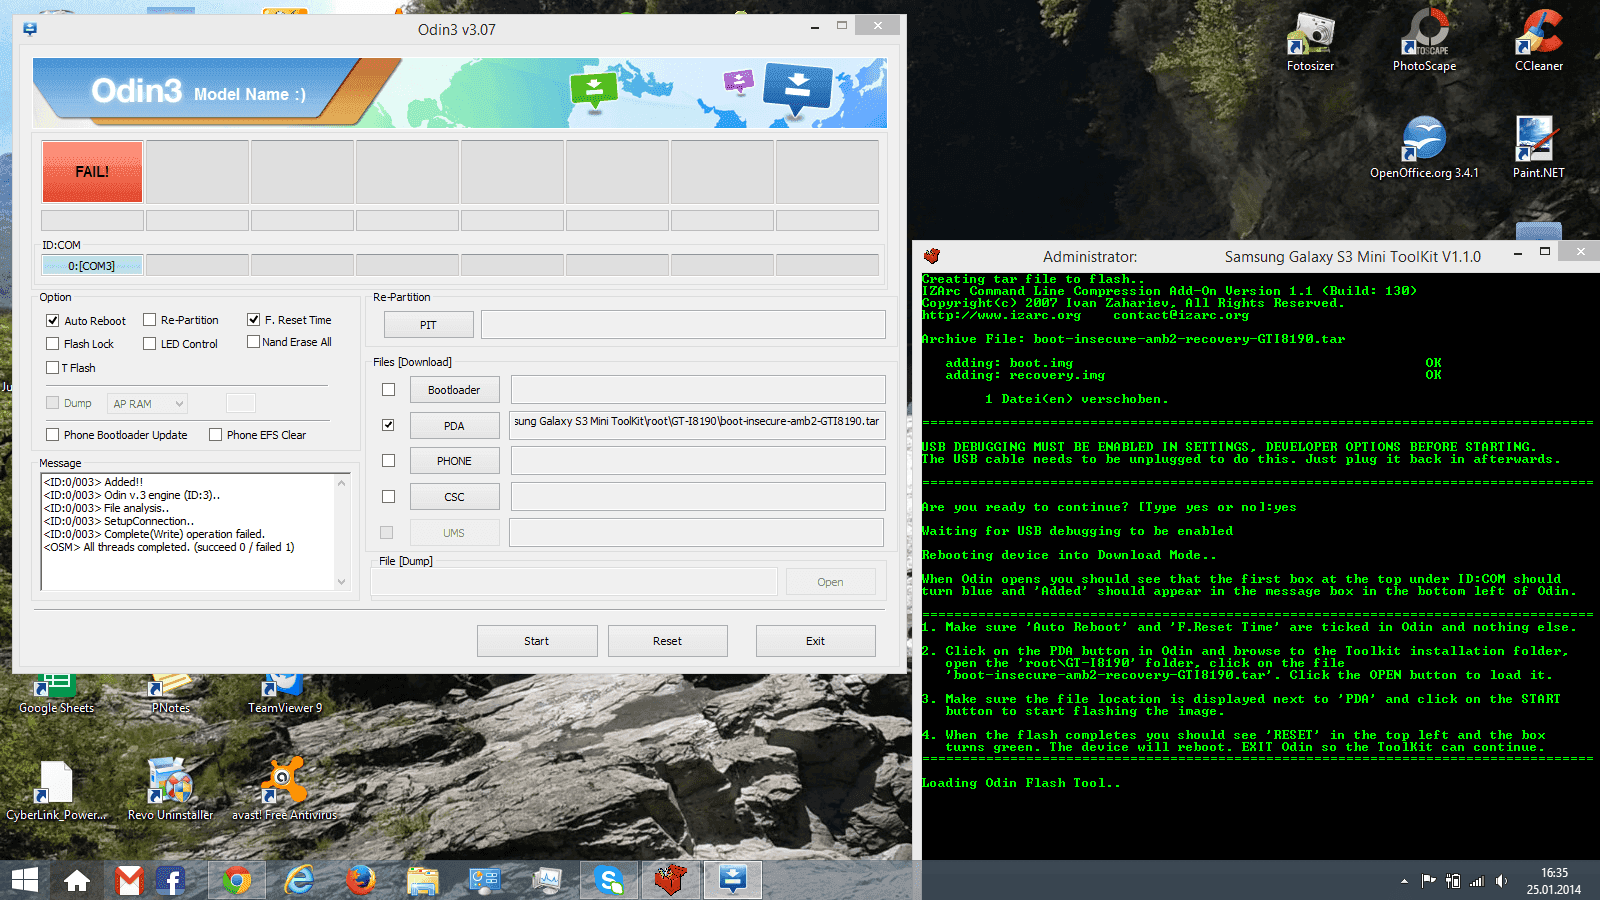
Task: Click the PHONE file button
Action: (x=454, y=461)
